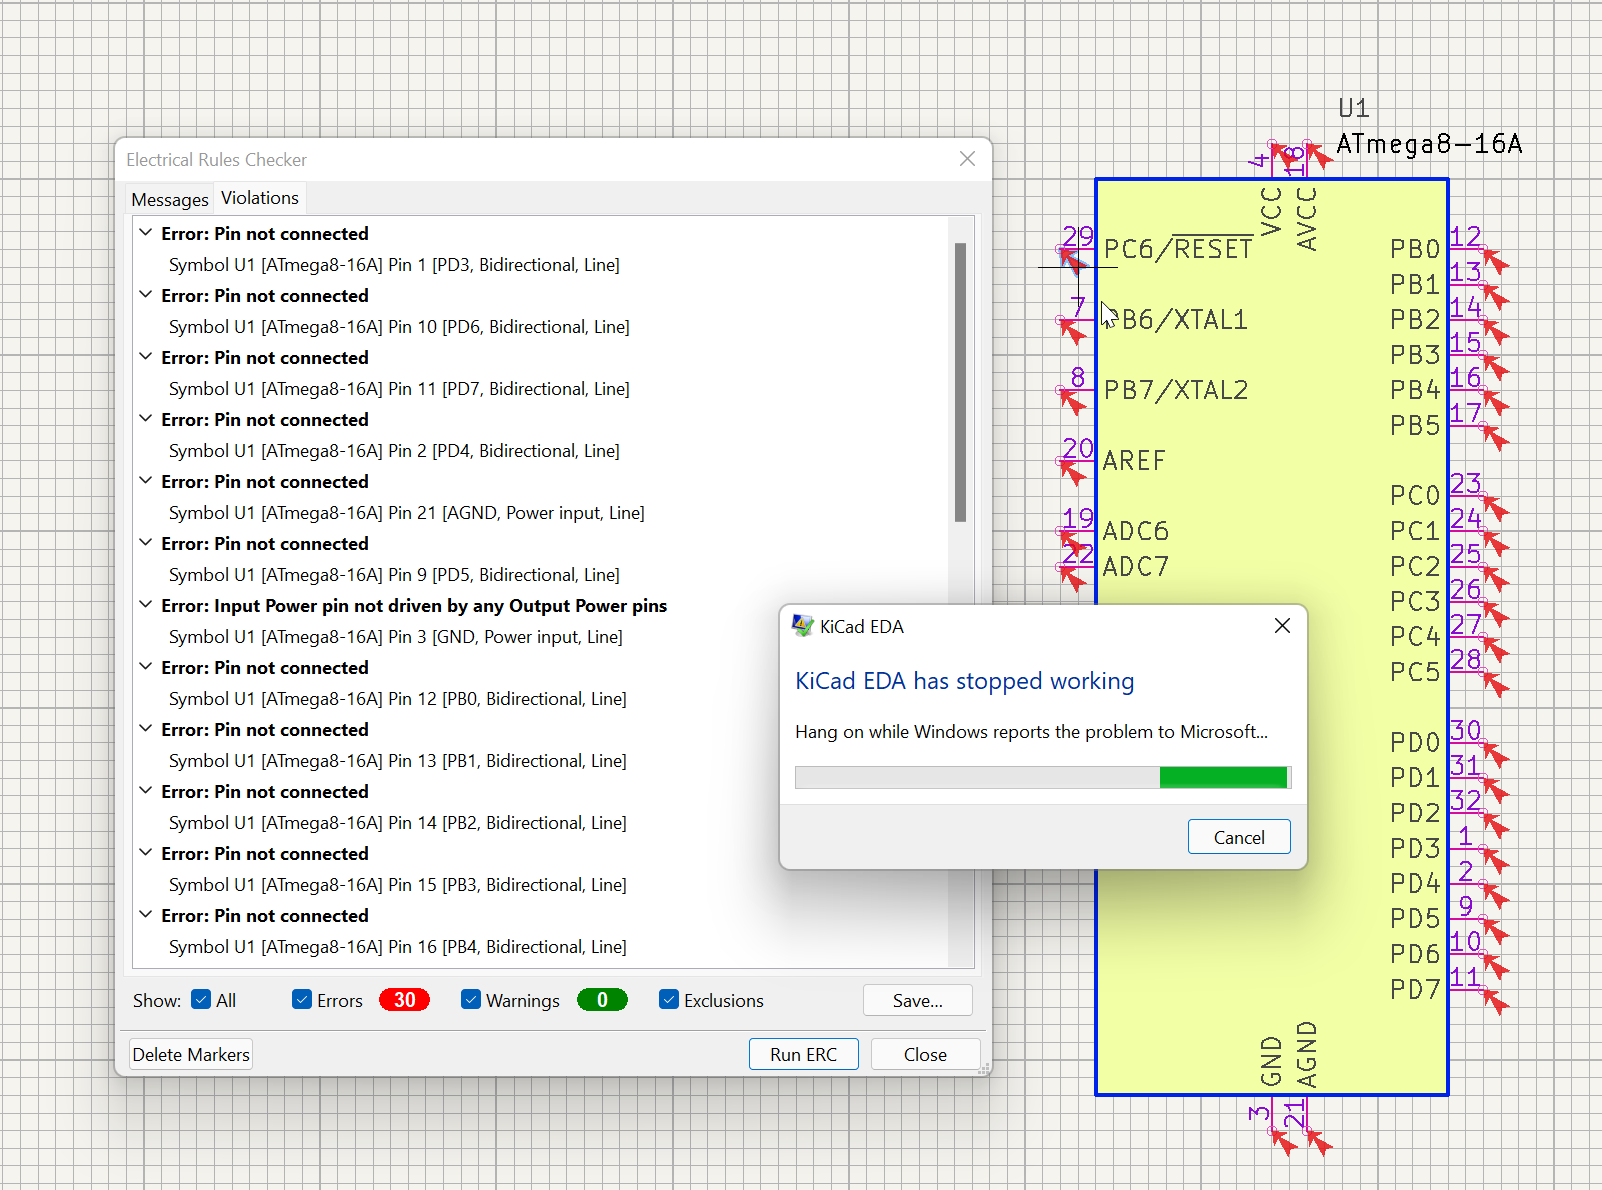Viewport: 1602px width, 1190px height.
Task: Switch to the Messages tab
Action: pos(170,199)
